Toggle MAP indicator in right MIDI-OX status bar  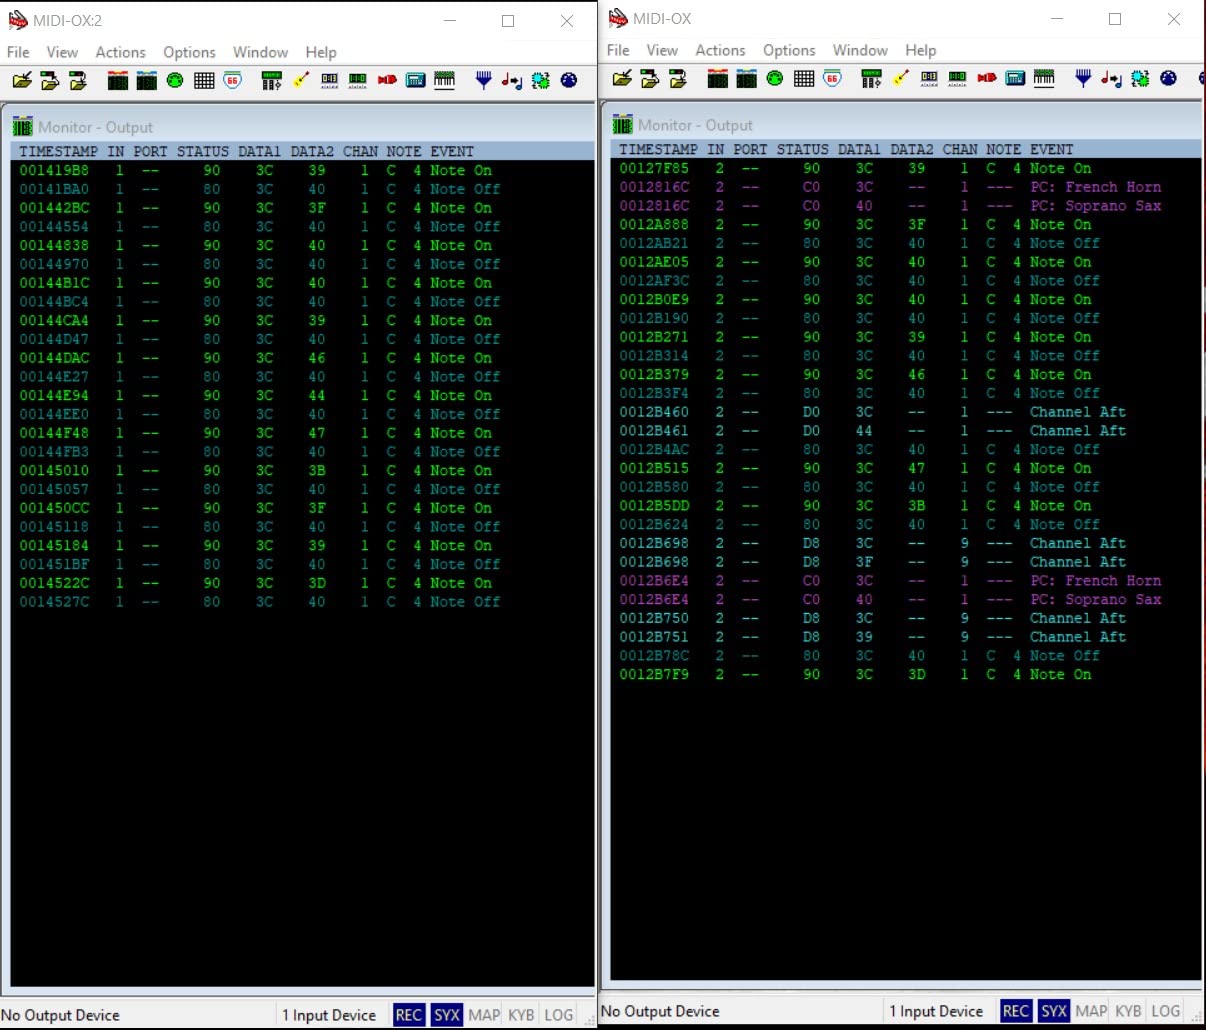click(x=1091, y=1011)
